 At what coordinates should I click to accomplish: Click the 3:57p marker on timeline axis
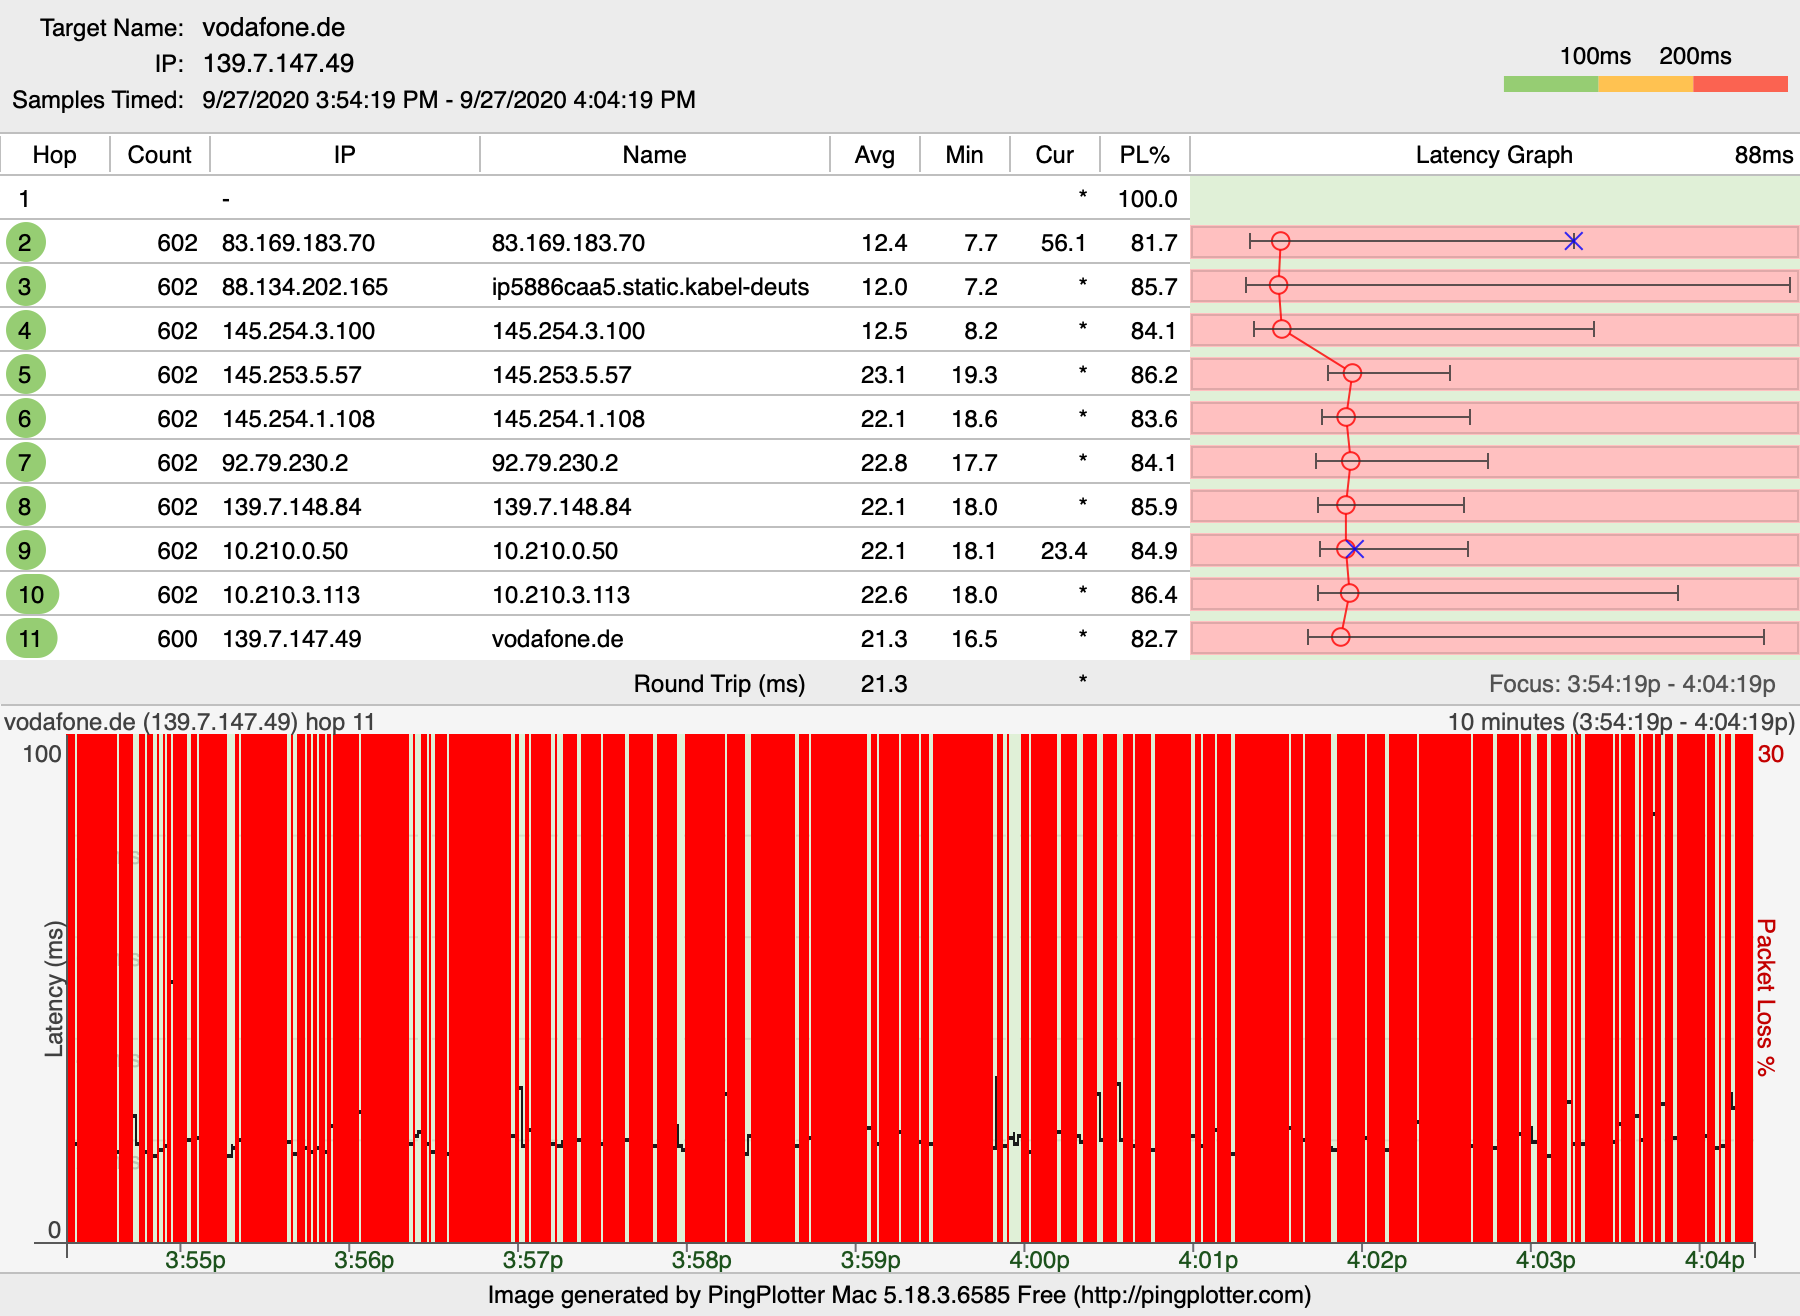532,1259
